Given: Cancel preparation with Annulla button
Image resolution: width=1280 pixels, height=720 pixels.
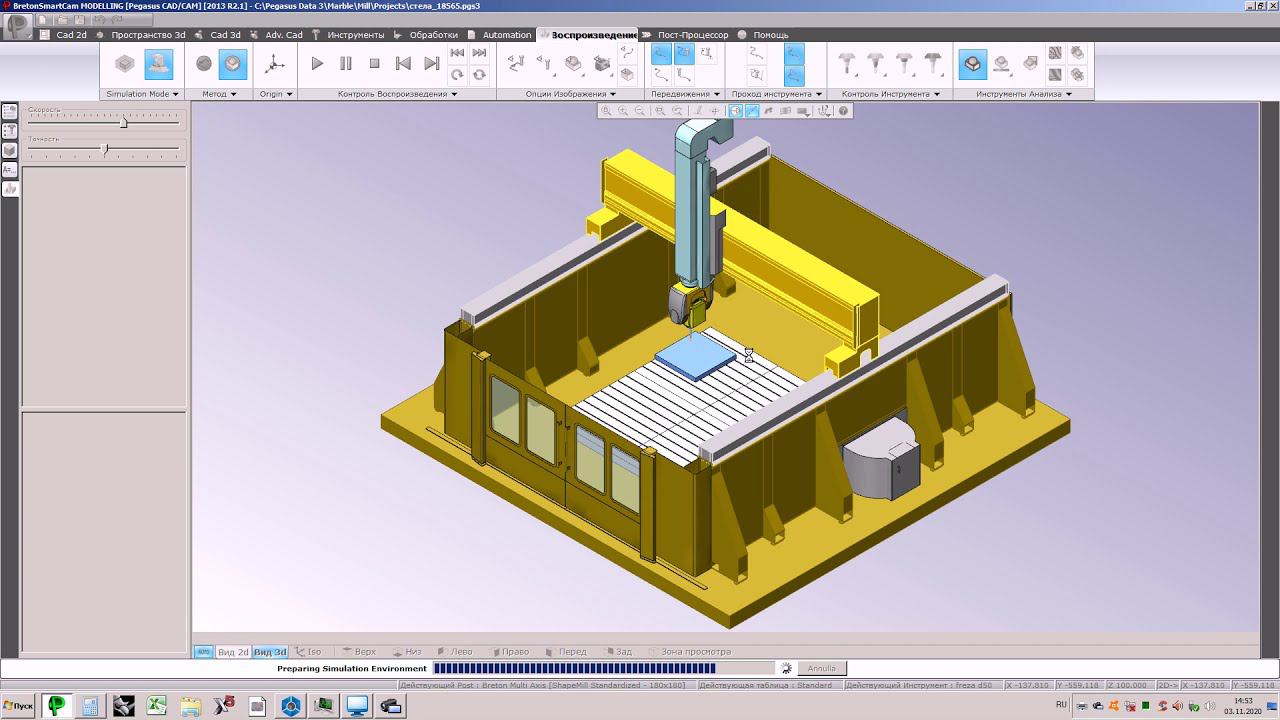Looking at the screenshot, I should tap(822, 668).
